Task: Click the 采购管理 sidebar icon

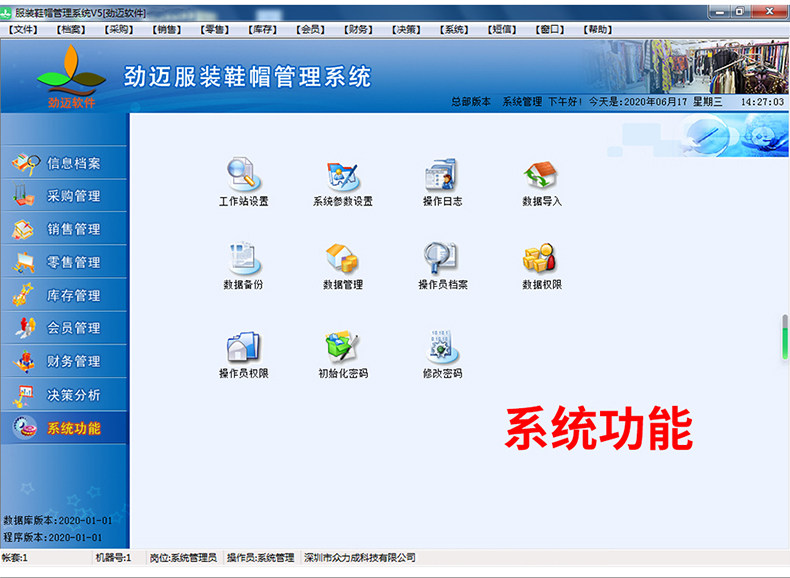Action: coord(23,196)
